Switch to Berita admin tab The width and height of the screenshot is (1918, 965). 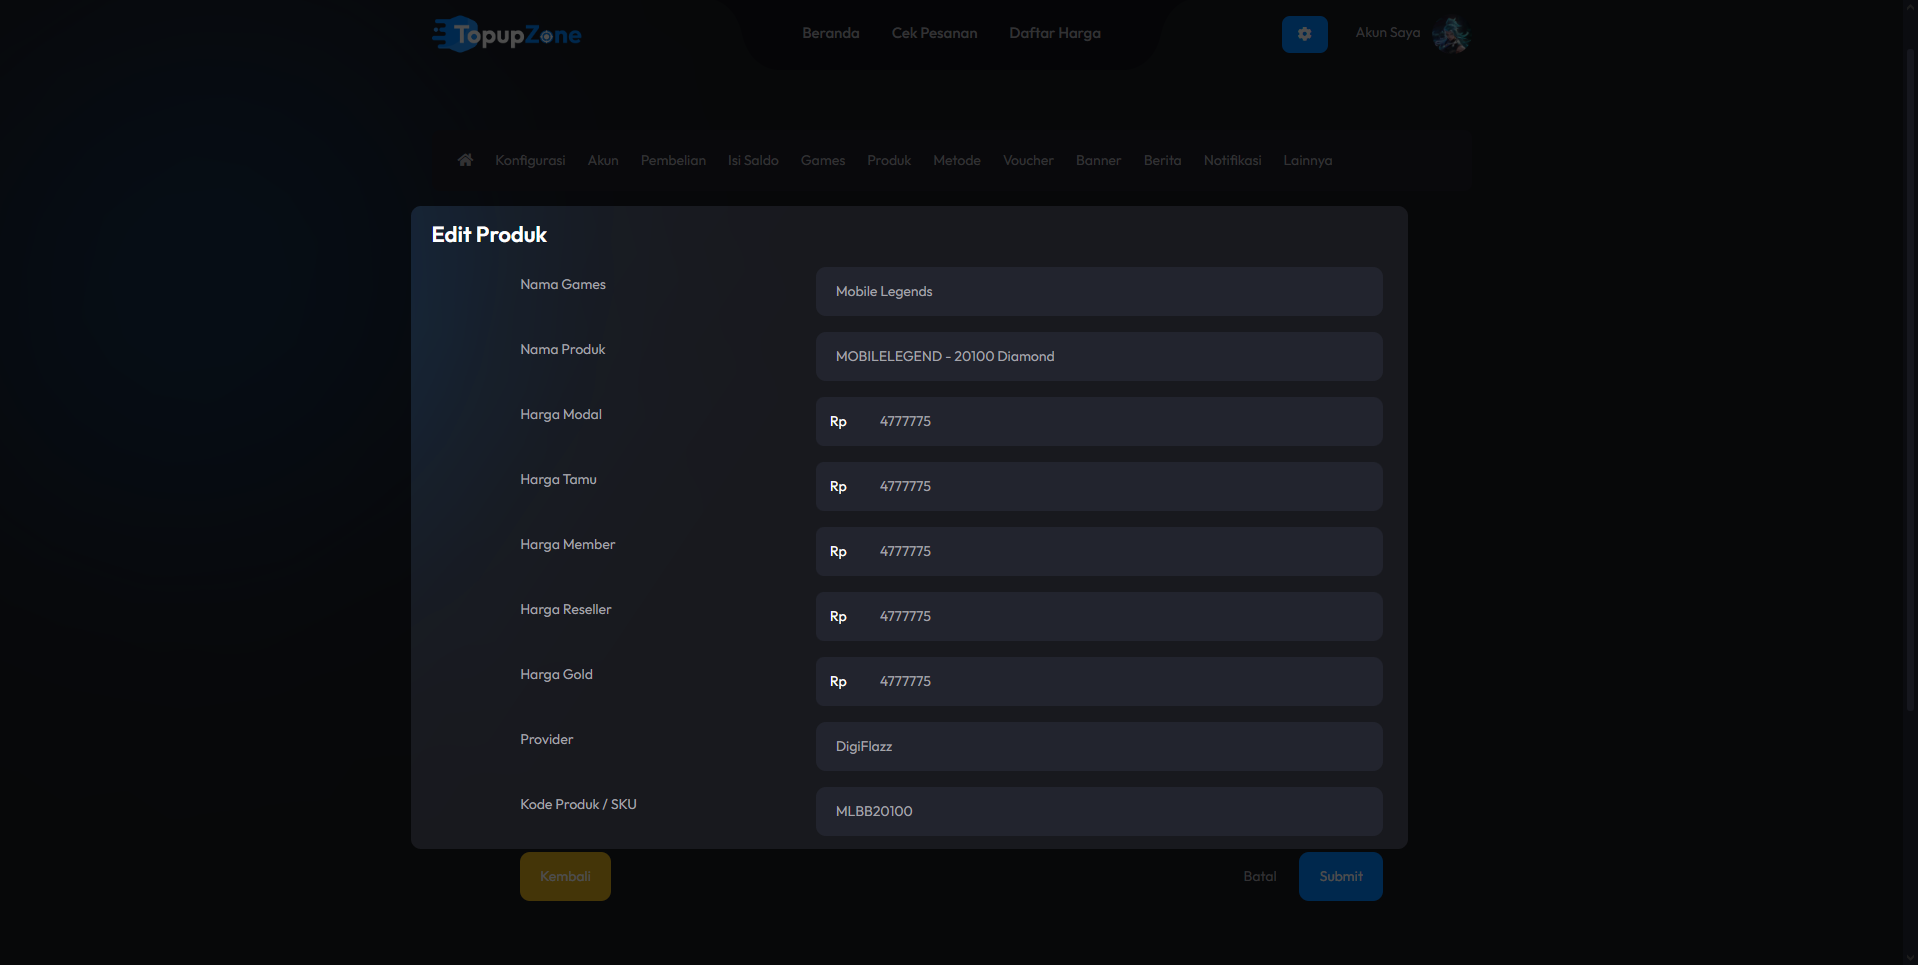click(1162, 160)
